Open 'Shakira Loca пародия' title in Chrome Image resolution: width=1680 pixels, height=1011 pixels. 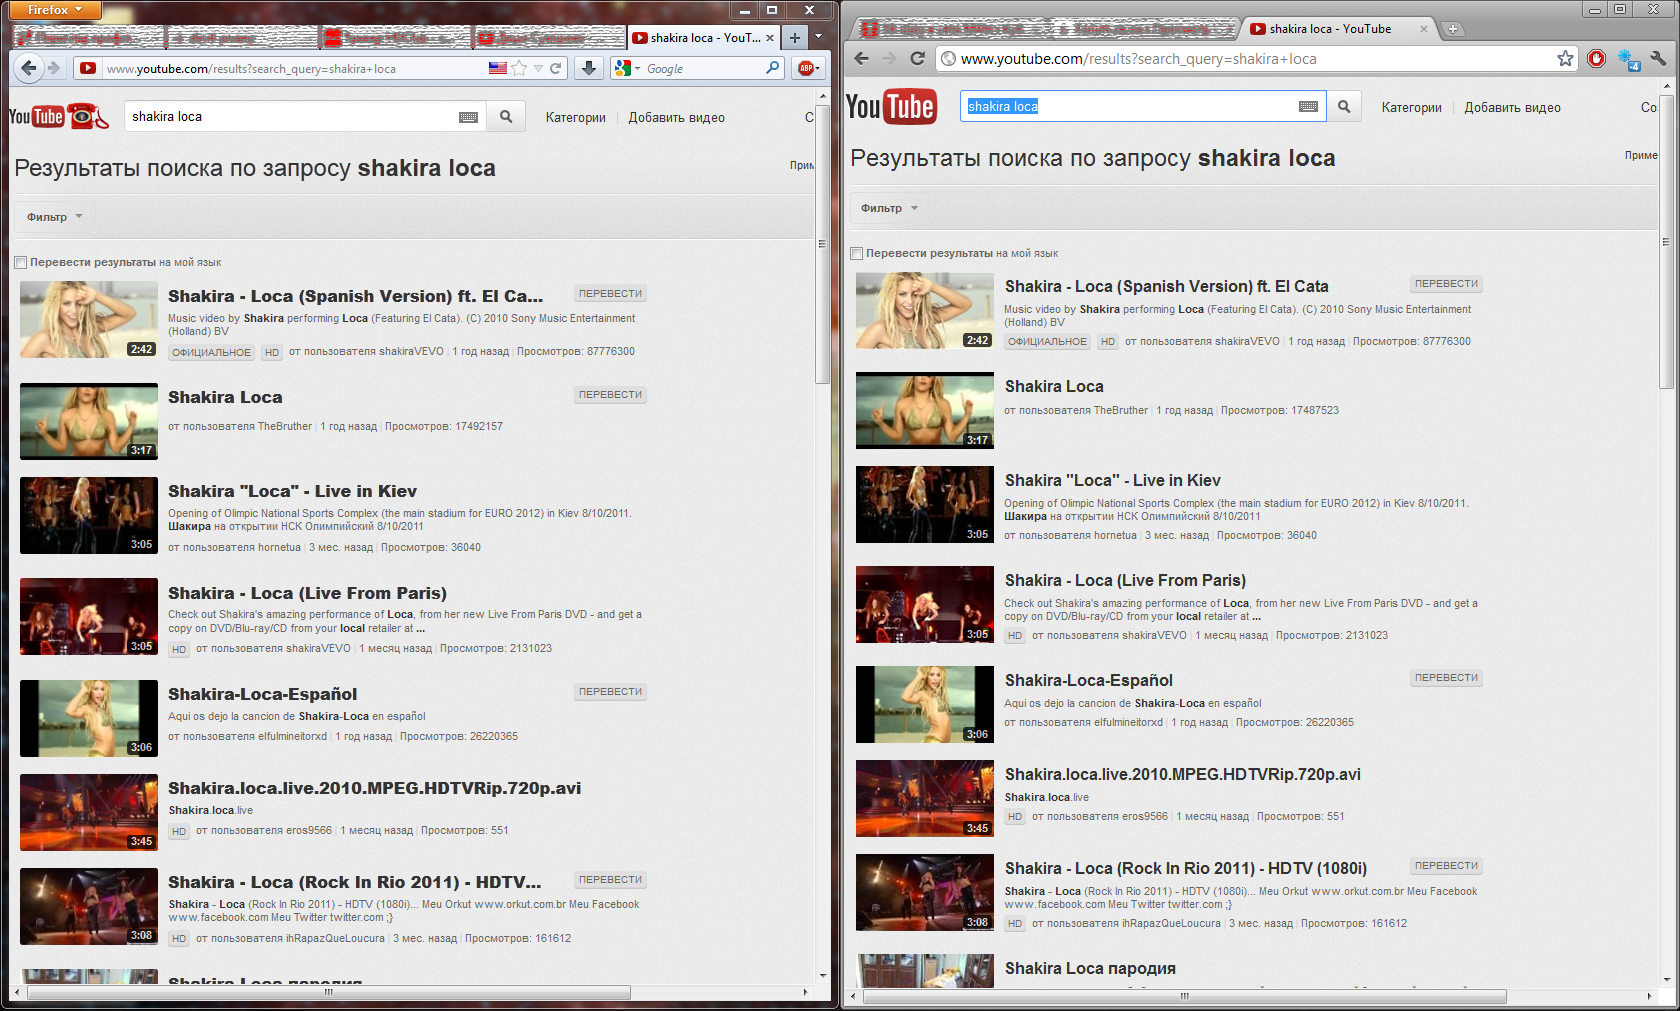click(1090, 968)
